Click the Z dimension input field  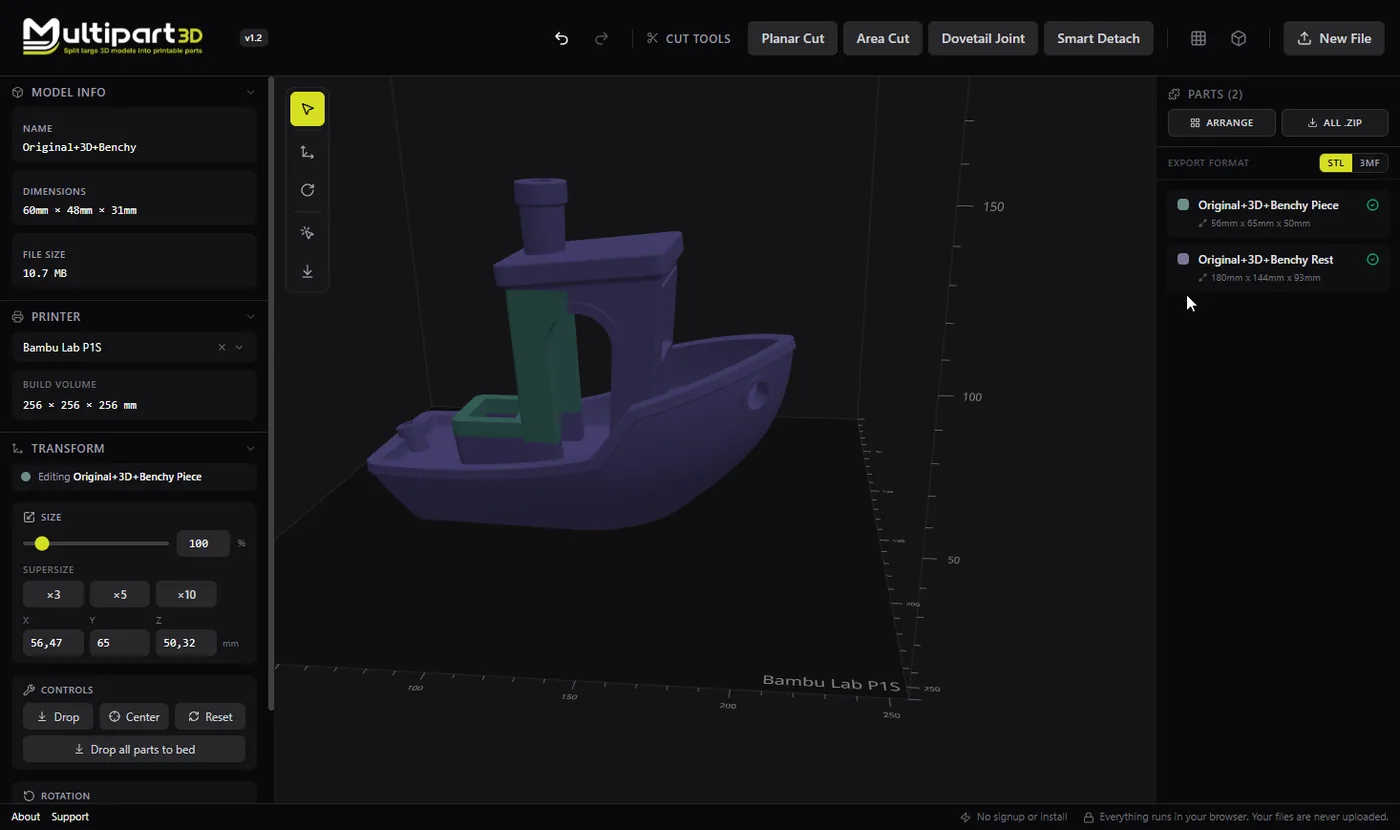pos(186,643)
